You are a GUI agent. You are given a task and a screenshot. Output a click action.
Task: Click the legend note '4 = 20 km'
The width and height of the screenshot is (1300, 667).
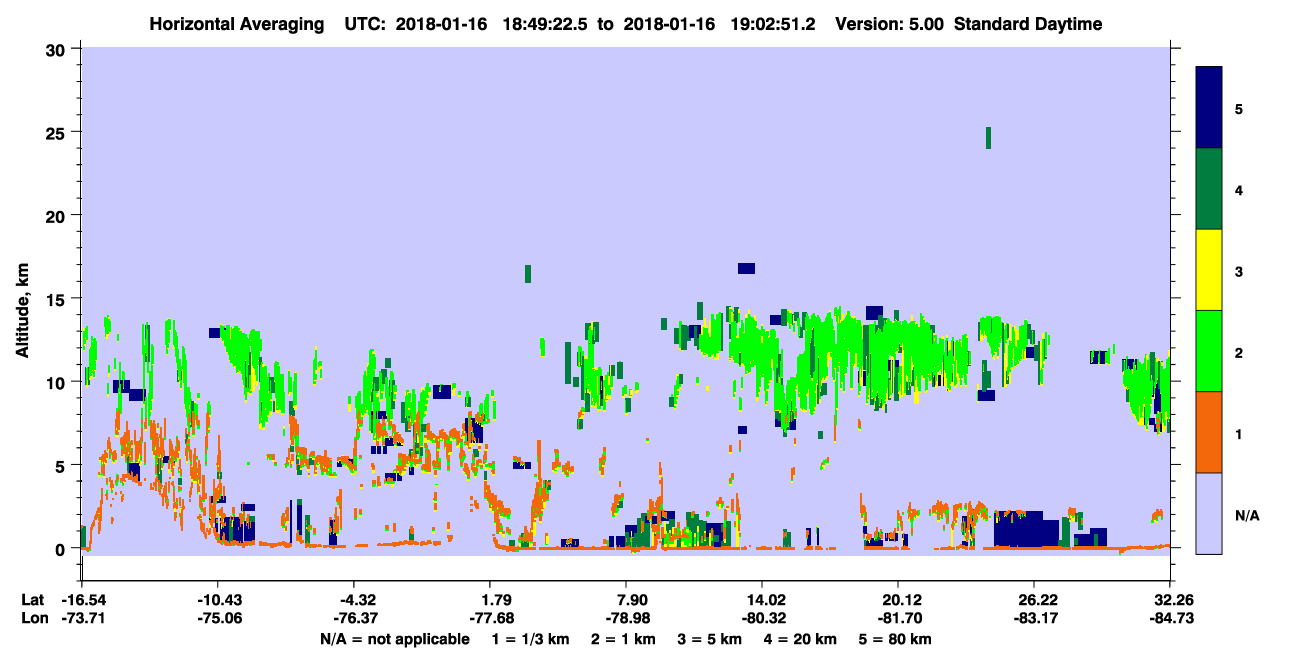800,639
